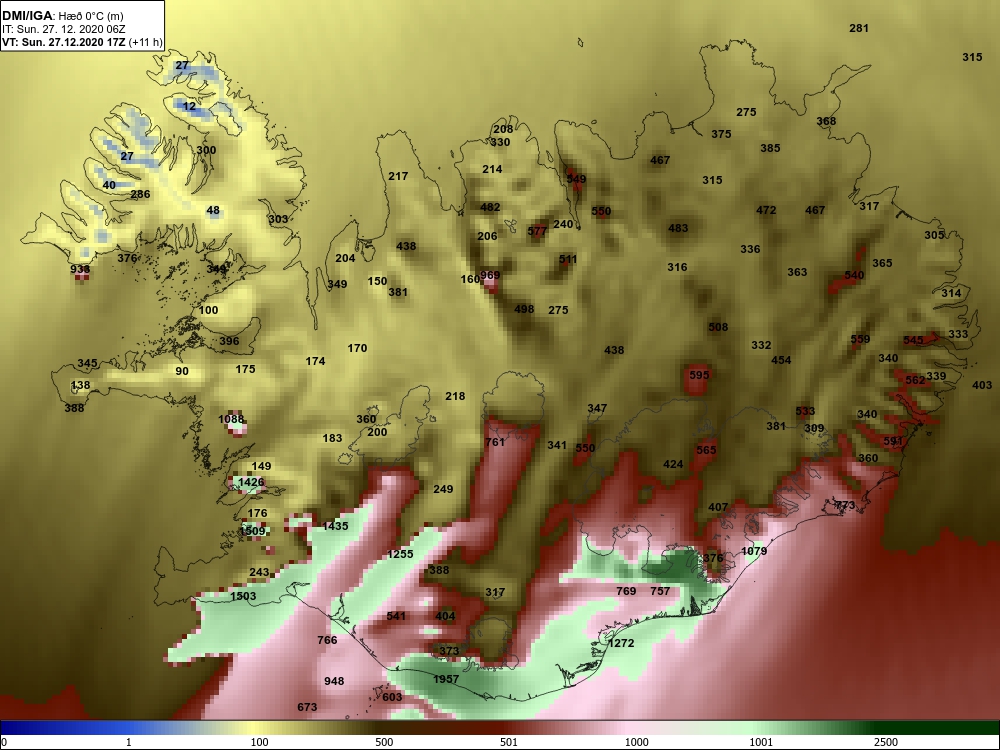
Task: Click the map value 40
Action: [x=109, y=186]
